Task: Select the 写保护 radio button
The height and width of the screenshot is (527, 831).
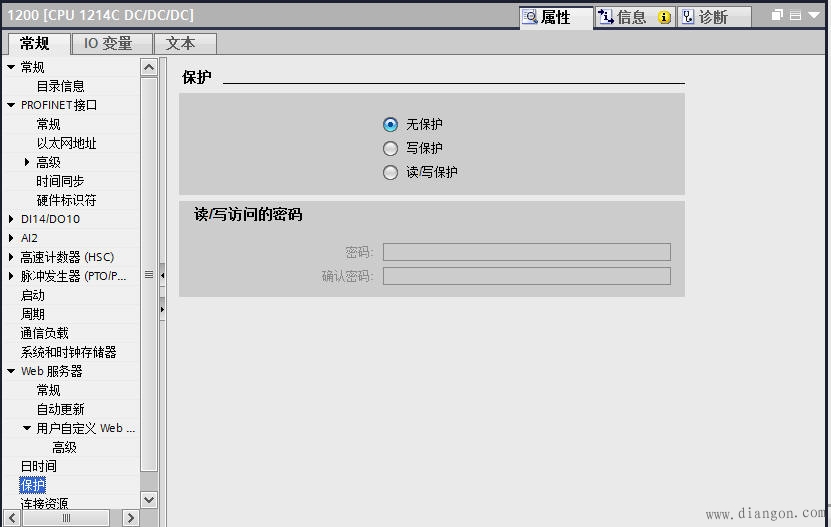Action: [x=391, y=148]
